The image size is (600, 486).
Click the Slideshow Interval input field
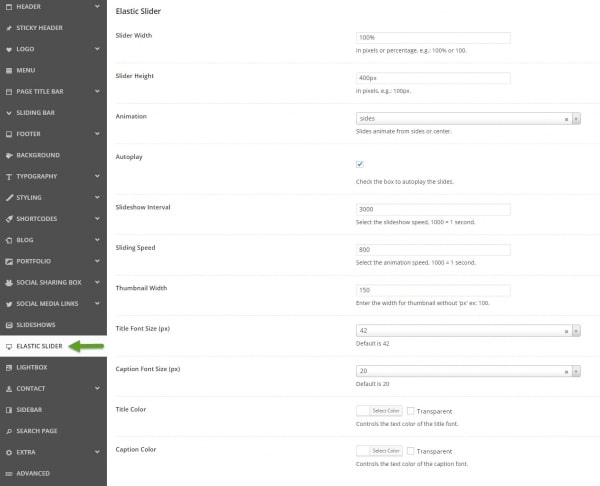[x=433, y=209]
